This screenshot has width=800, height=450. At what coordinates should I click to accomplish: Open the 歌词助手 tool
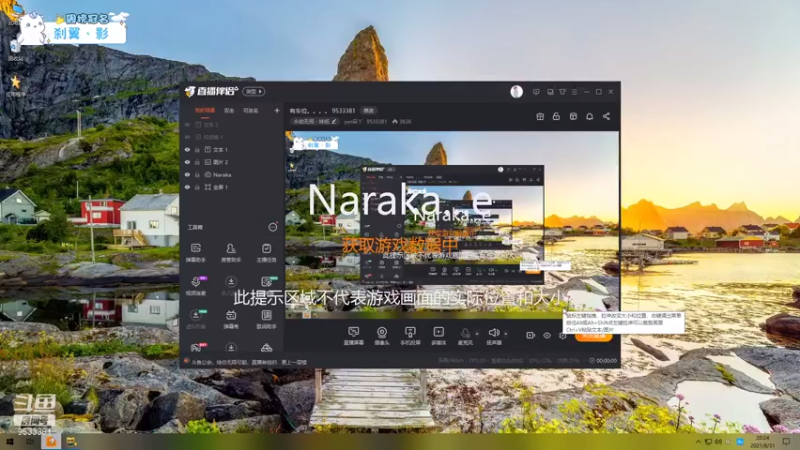pos(266,319)
